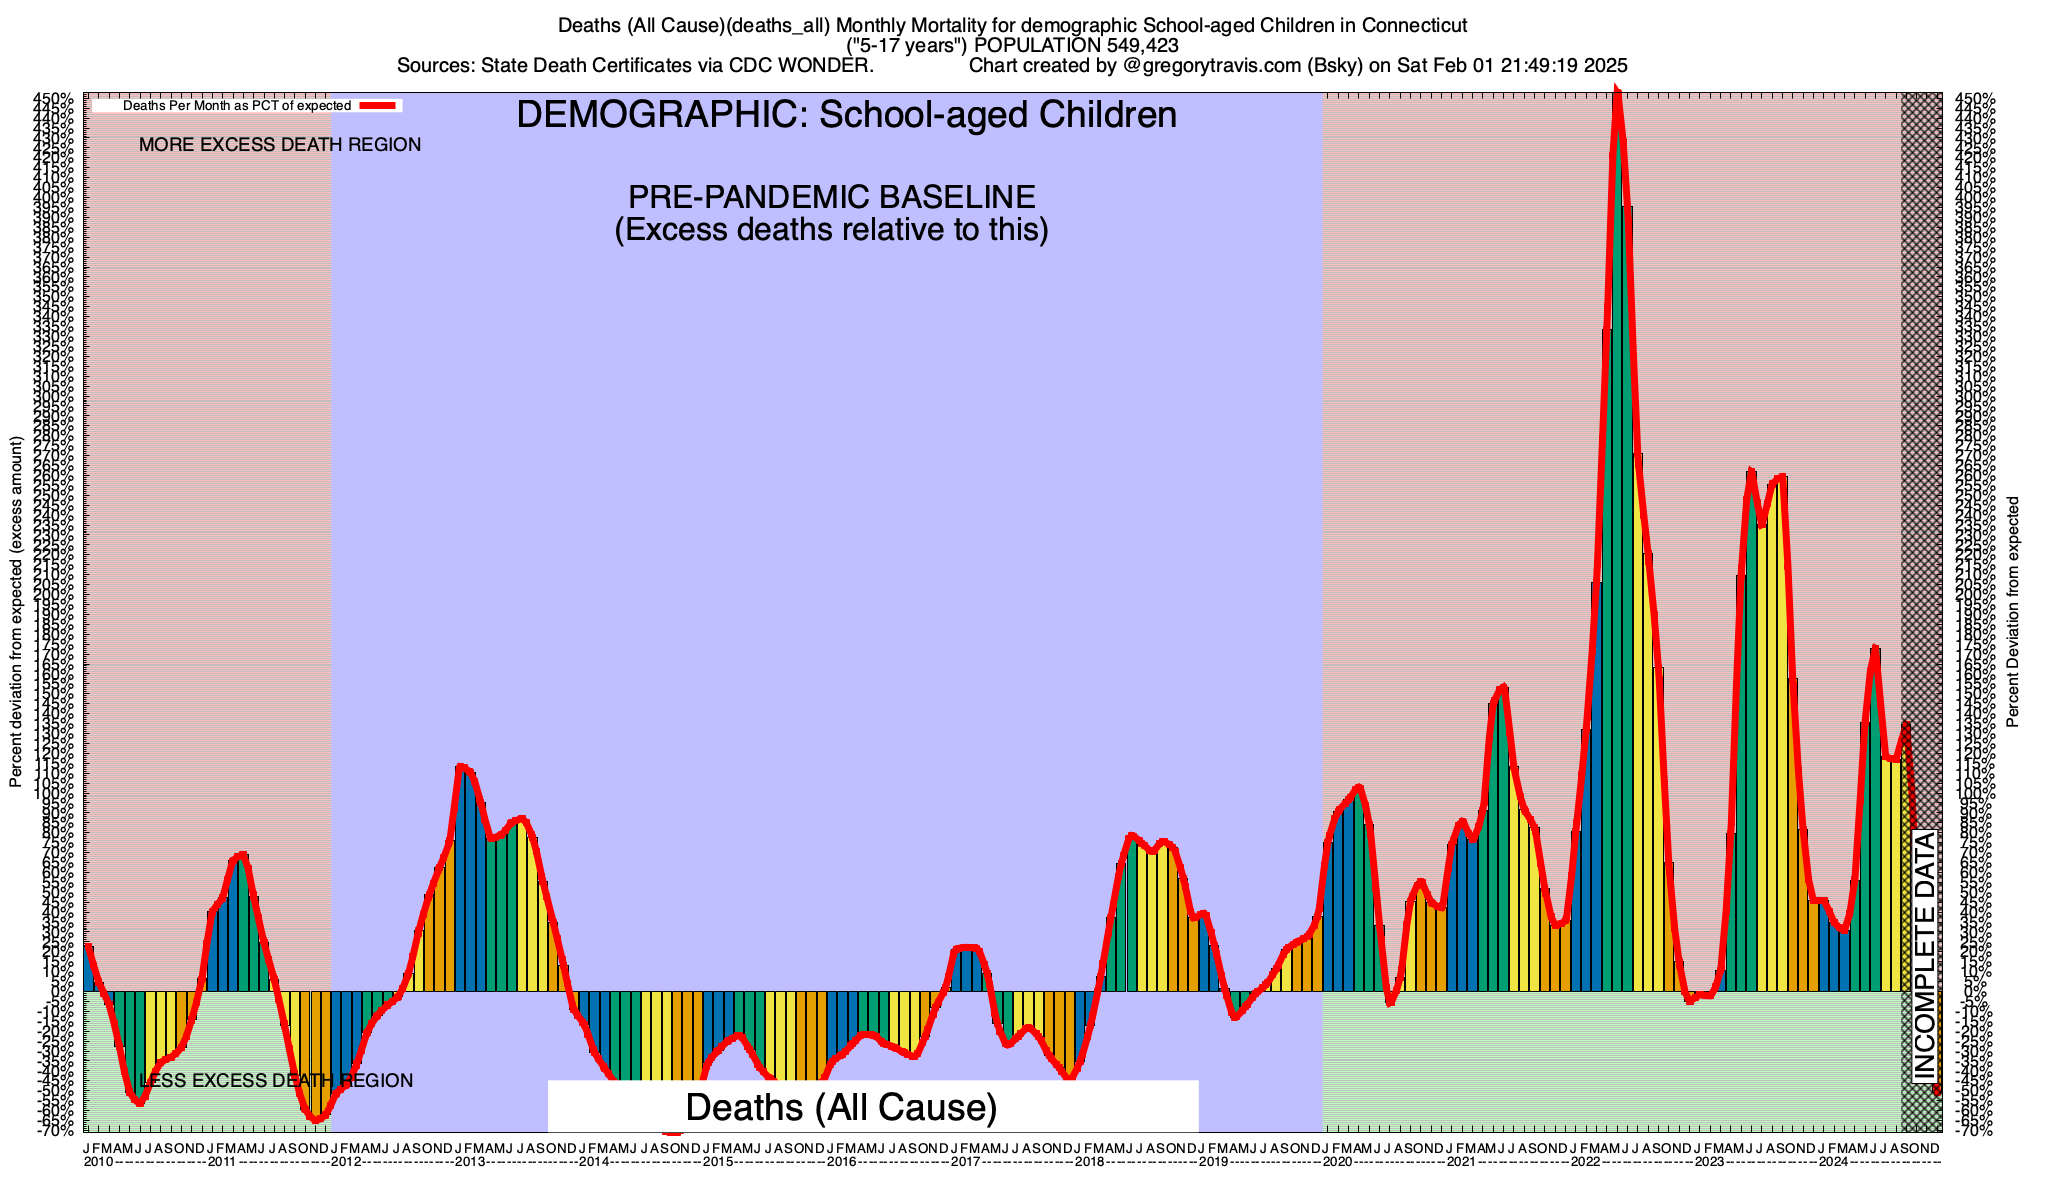2048x1200 pixels.
Task: Click the 2024 year label on x-axis
Action: click(1833, 1162)
